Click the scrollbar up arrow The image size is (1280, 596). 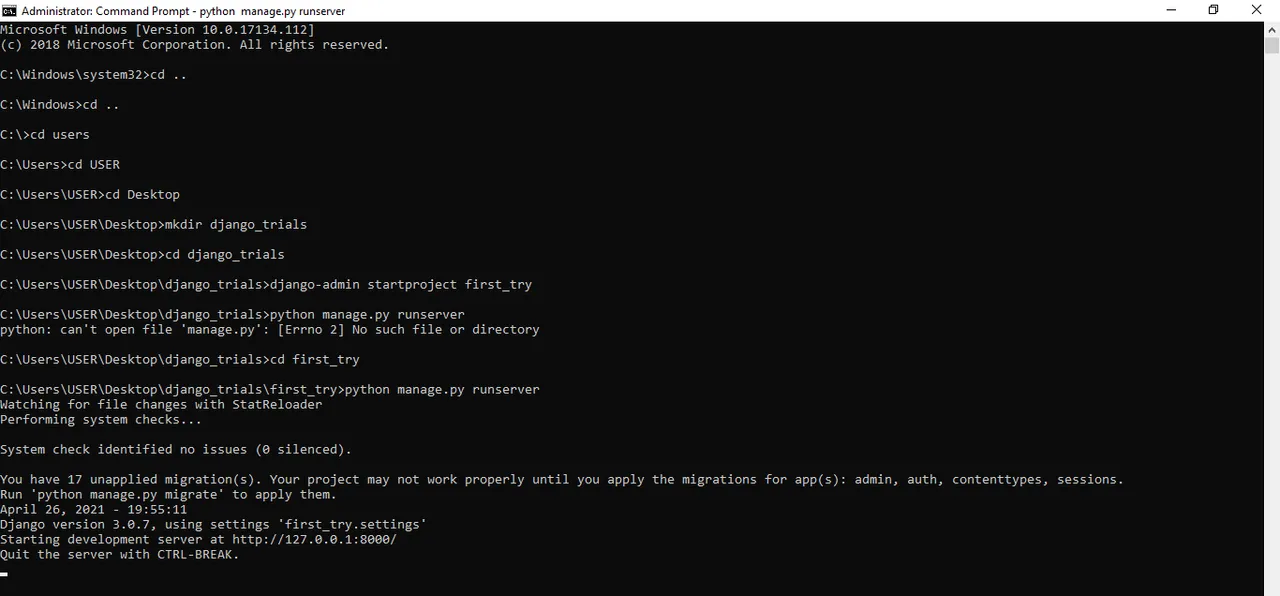pos(1271,29)
